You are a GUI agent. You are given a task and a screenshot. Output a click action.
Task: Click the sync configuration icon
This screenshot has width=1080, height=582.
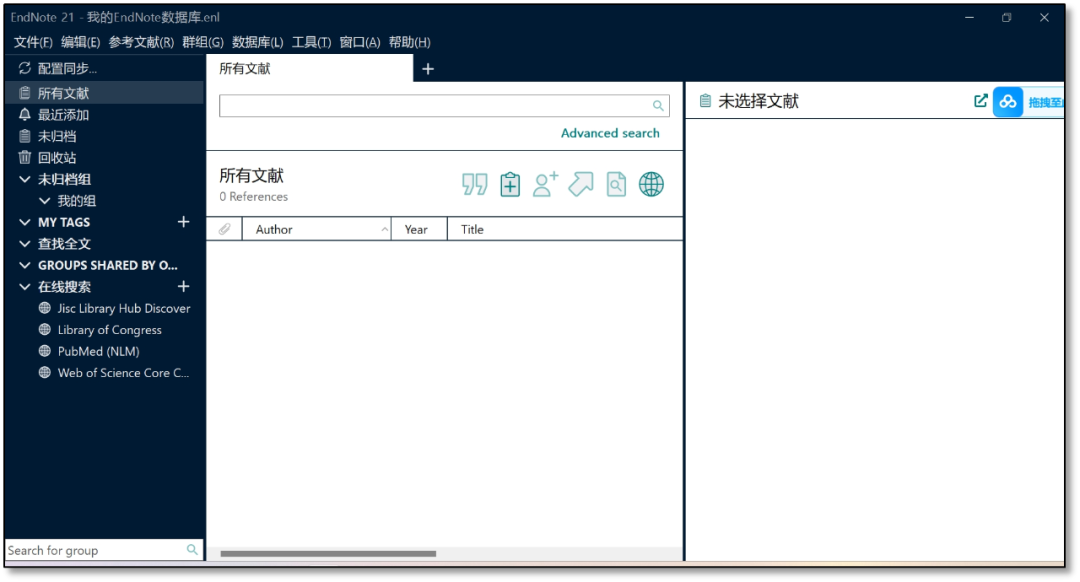pyautogui.click(x=25, y=68)
